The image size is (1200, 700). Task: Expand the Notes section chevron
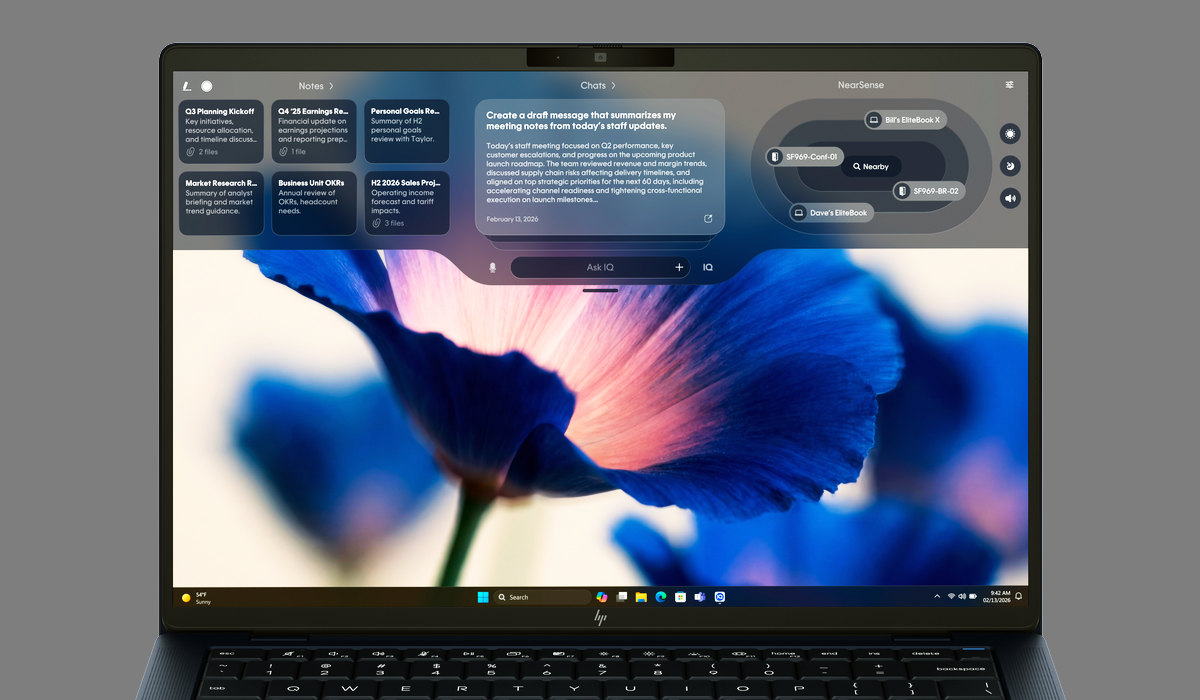[331, 85]
